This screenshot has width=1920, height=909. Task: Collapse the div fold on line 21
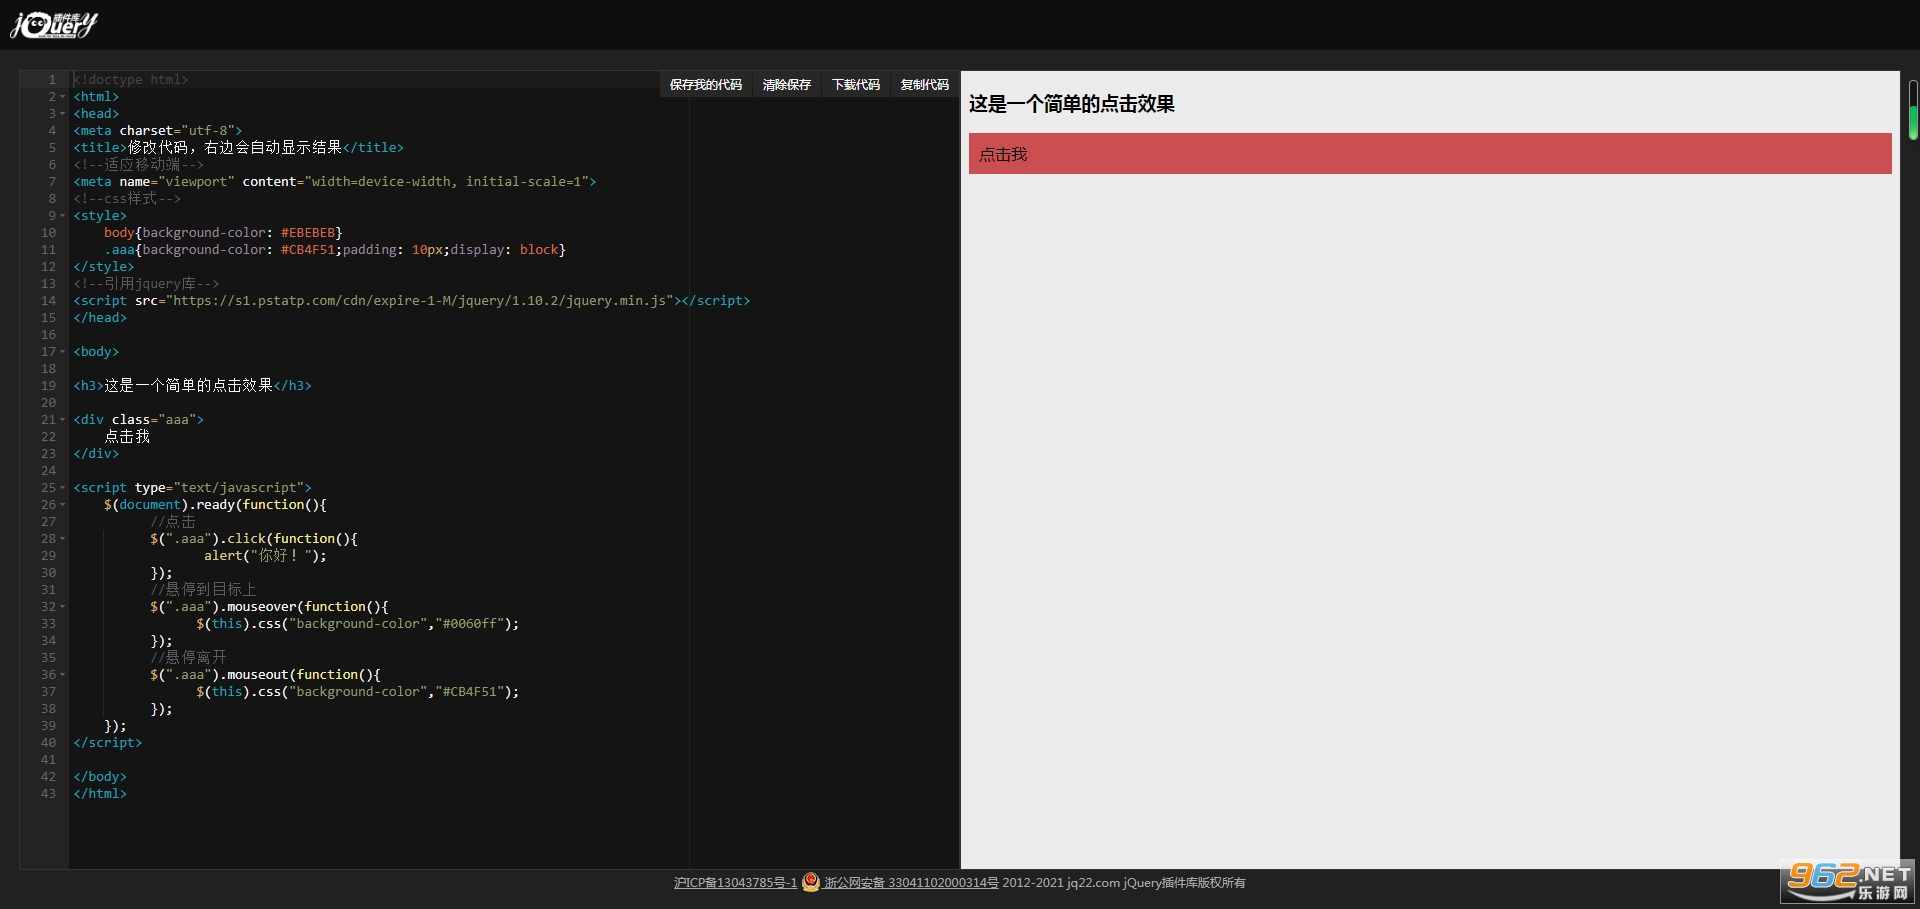coord(63,420)
